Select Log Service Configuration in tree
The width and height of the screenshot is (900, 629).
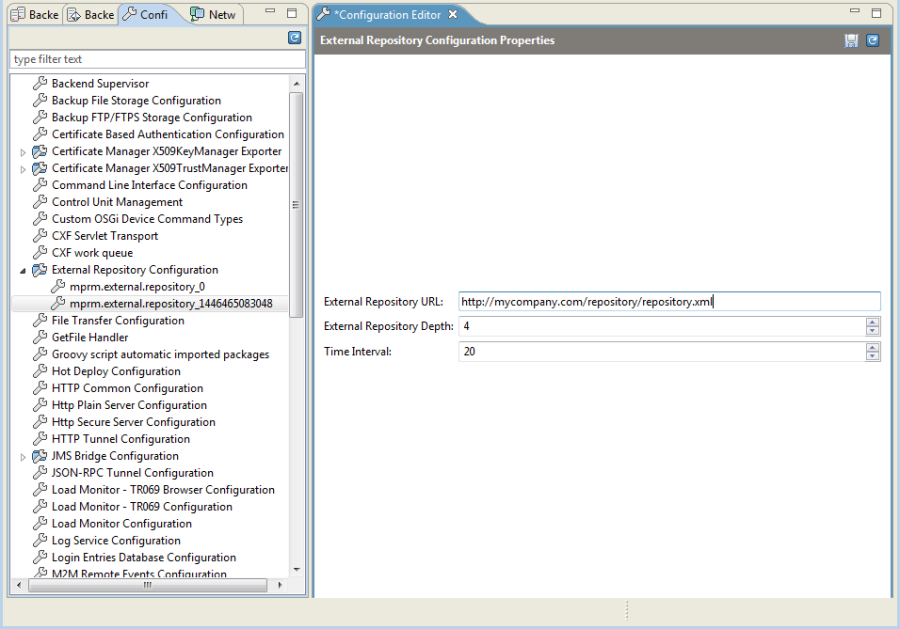[x=116, y=541]
